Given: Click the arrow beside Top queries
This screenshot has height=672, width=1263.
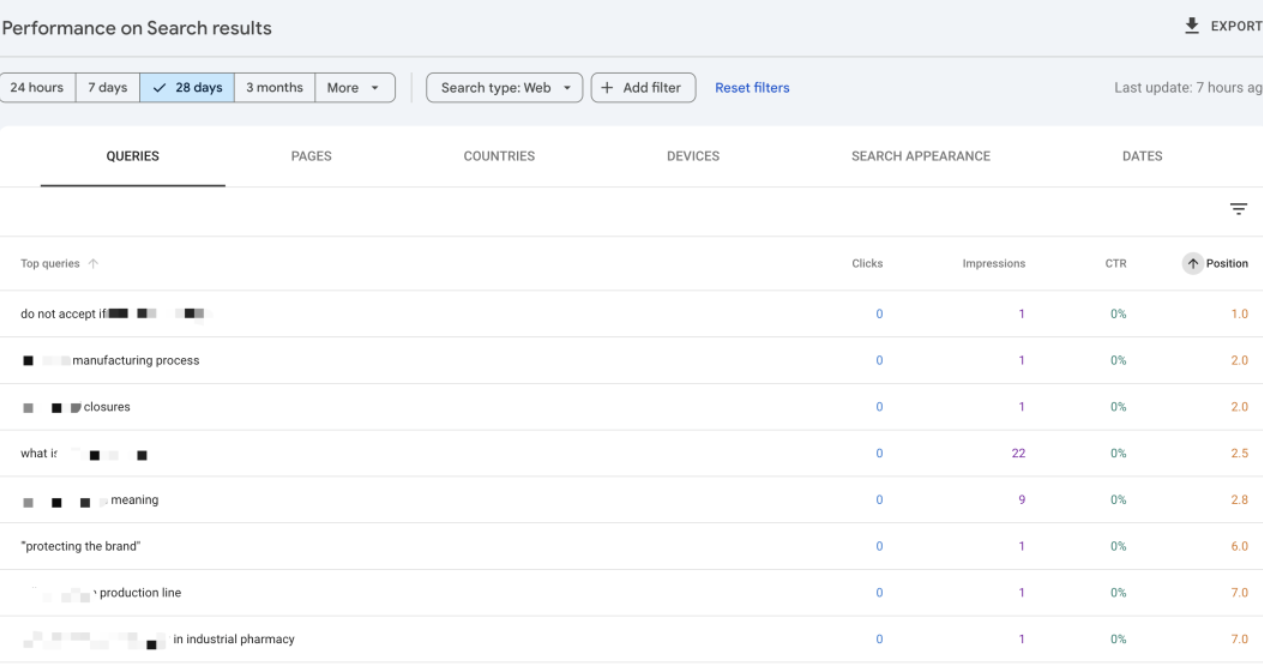Looking at the screenshot, I should pos(94,264).
